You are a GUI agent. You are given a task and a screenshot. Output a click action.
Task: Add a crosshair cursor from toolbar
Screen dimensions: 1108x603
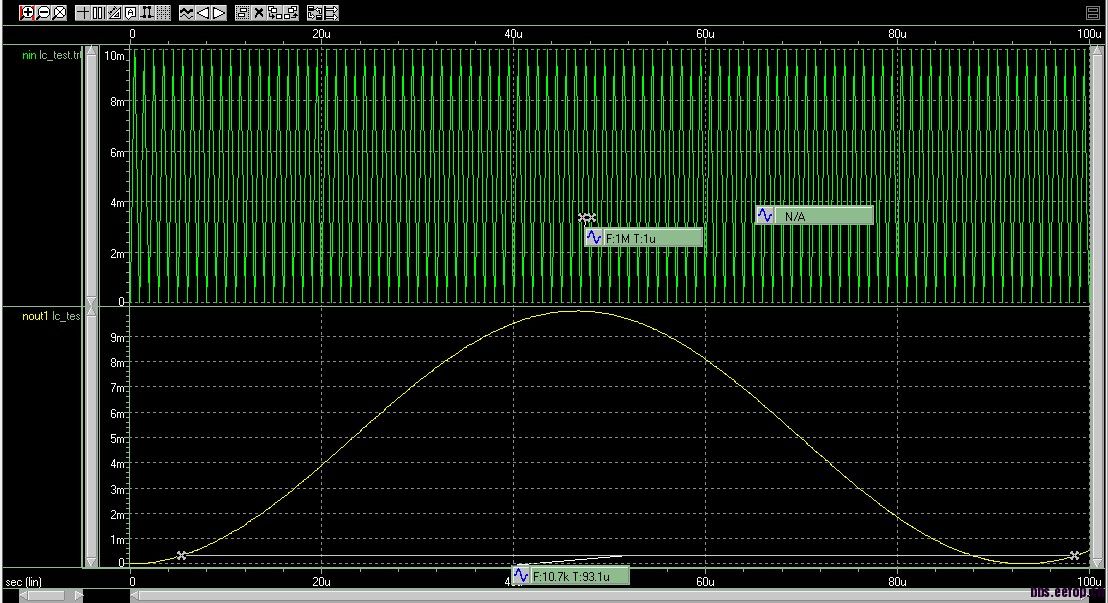(x=83, y=13)
